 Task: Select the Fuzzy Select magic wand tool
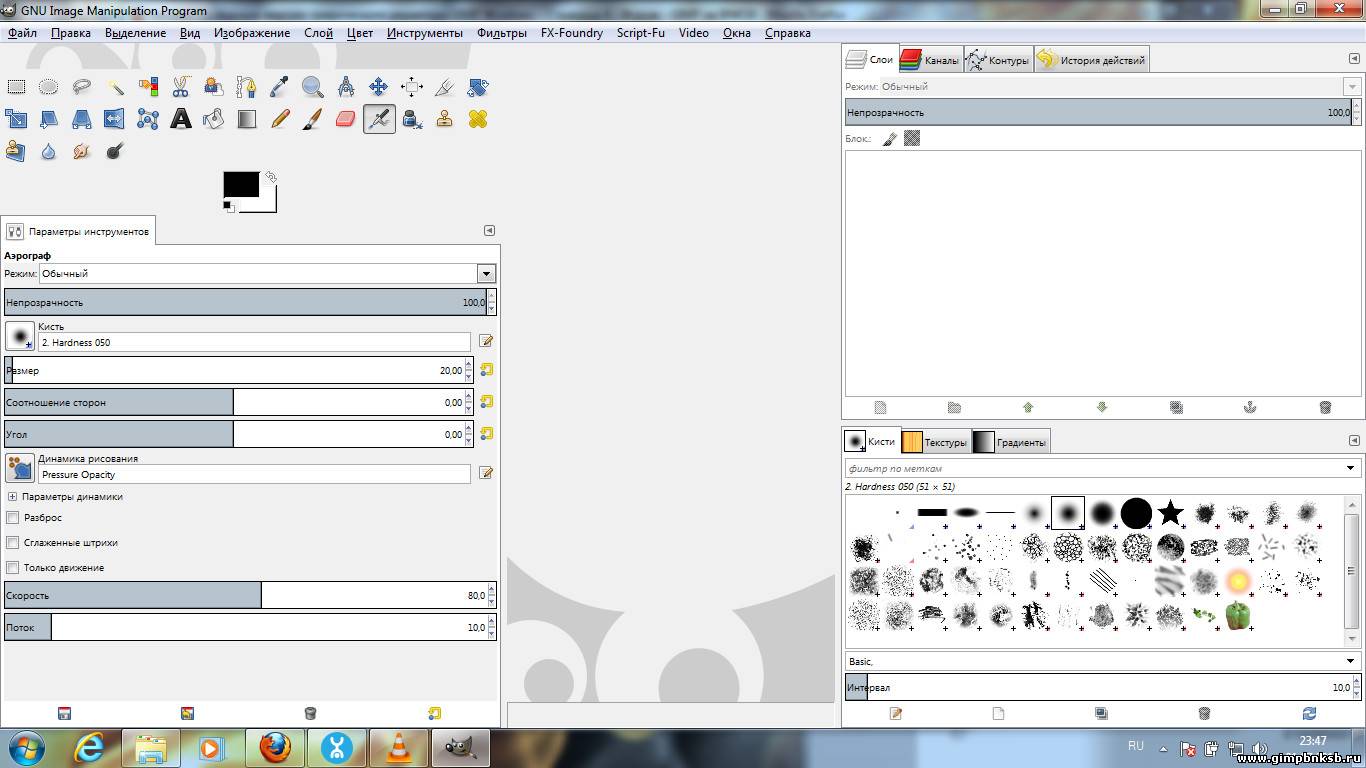(115, 87)
